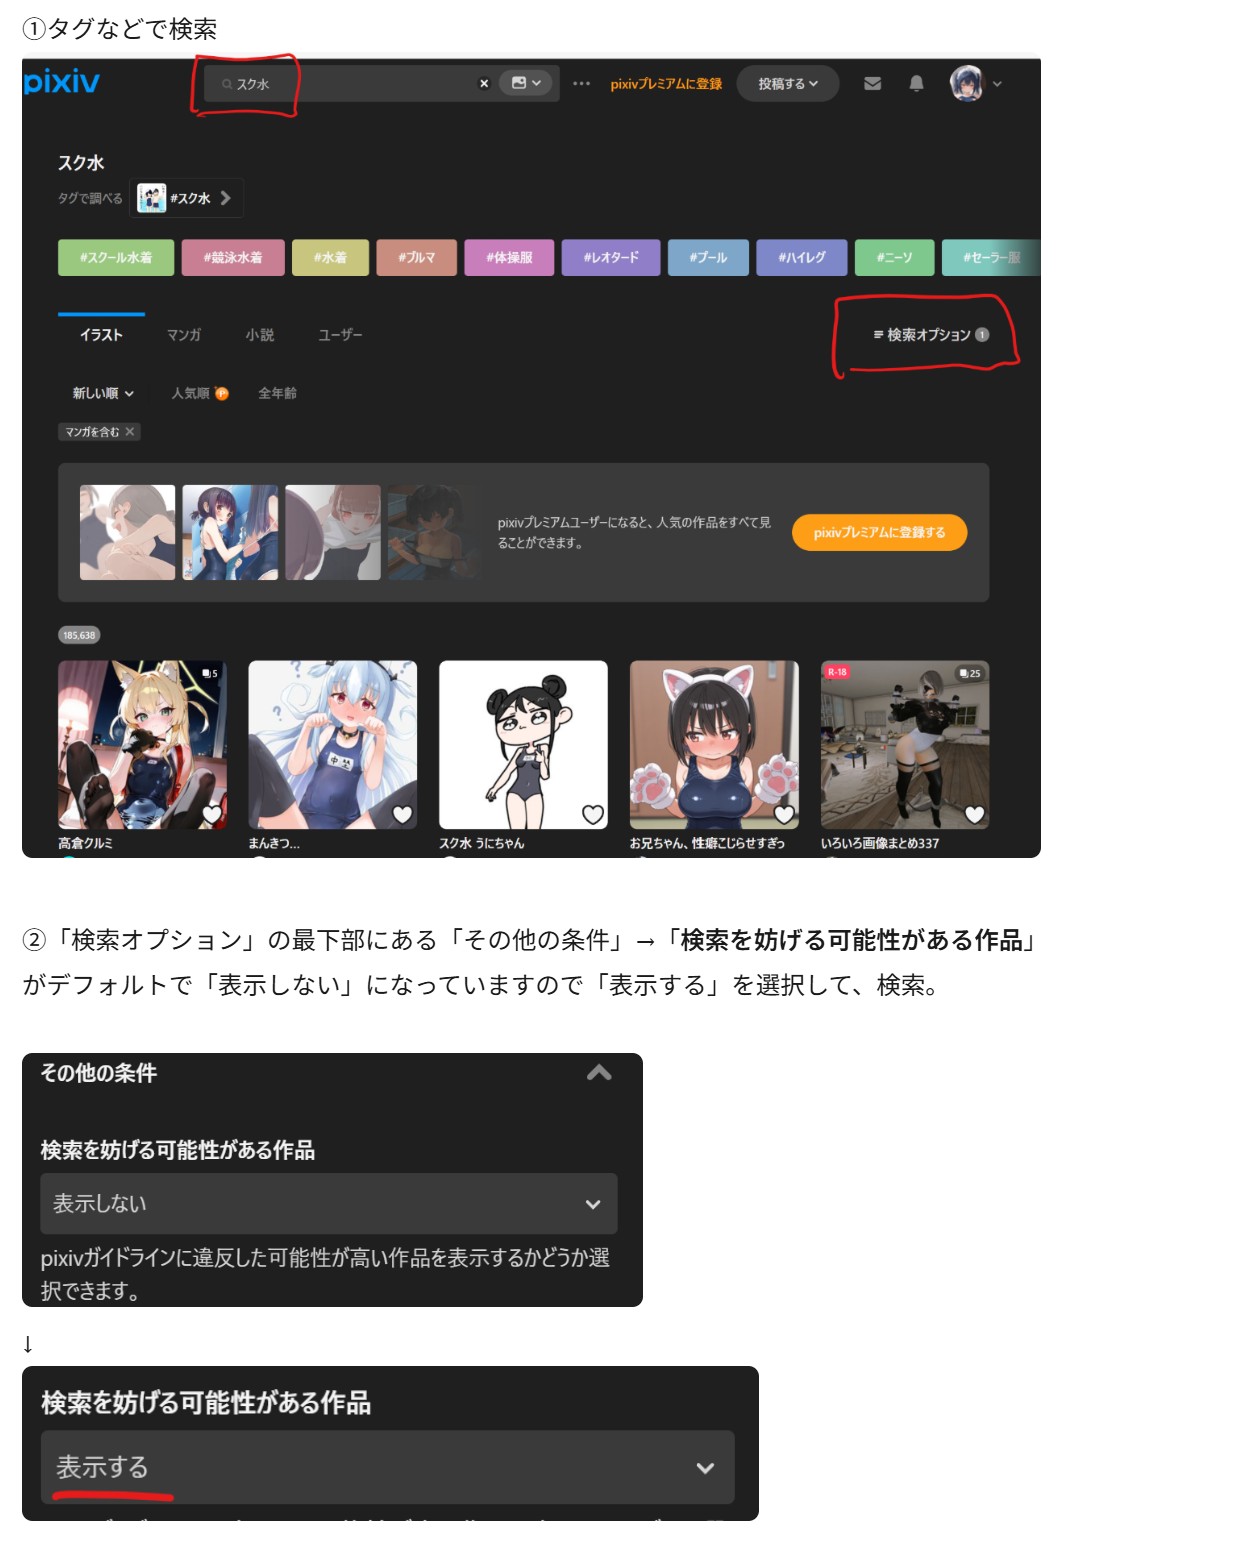Click the R-18 badge on thumbnail

pyautogui.click(x=837, y=672)
